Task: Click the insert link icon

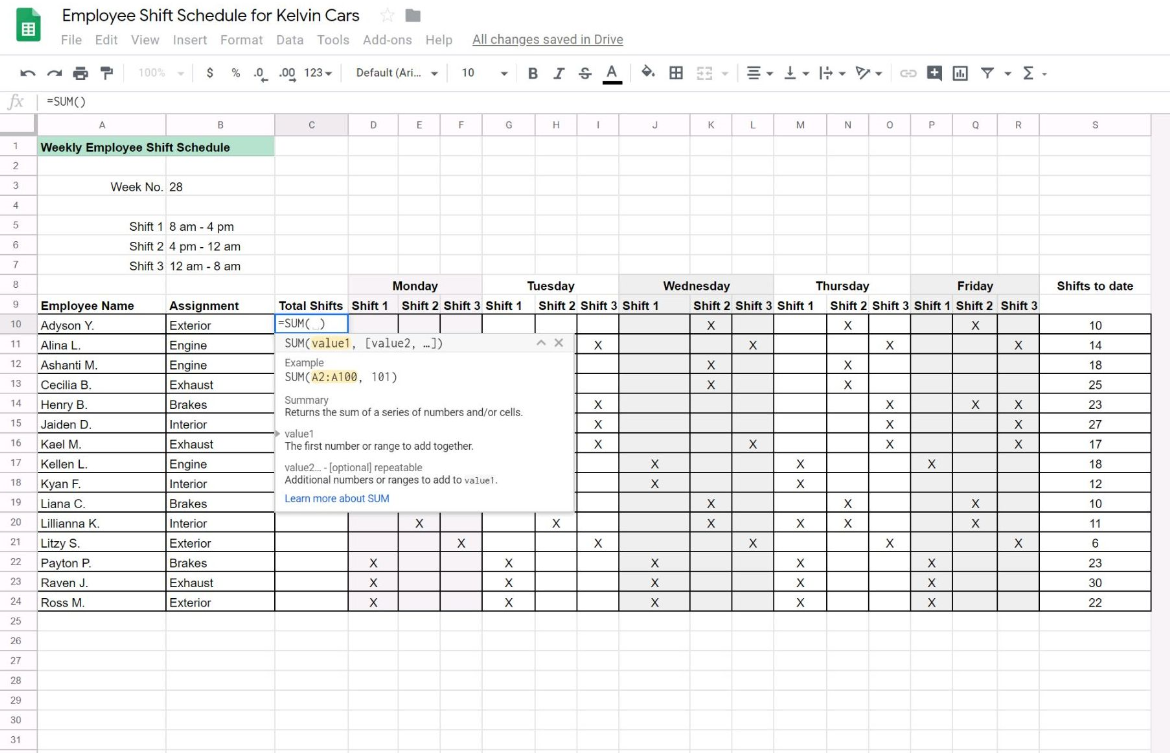Action: coord(908,73)
